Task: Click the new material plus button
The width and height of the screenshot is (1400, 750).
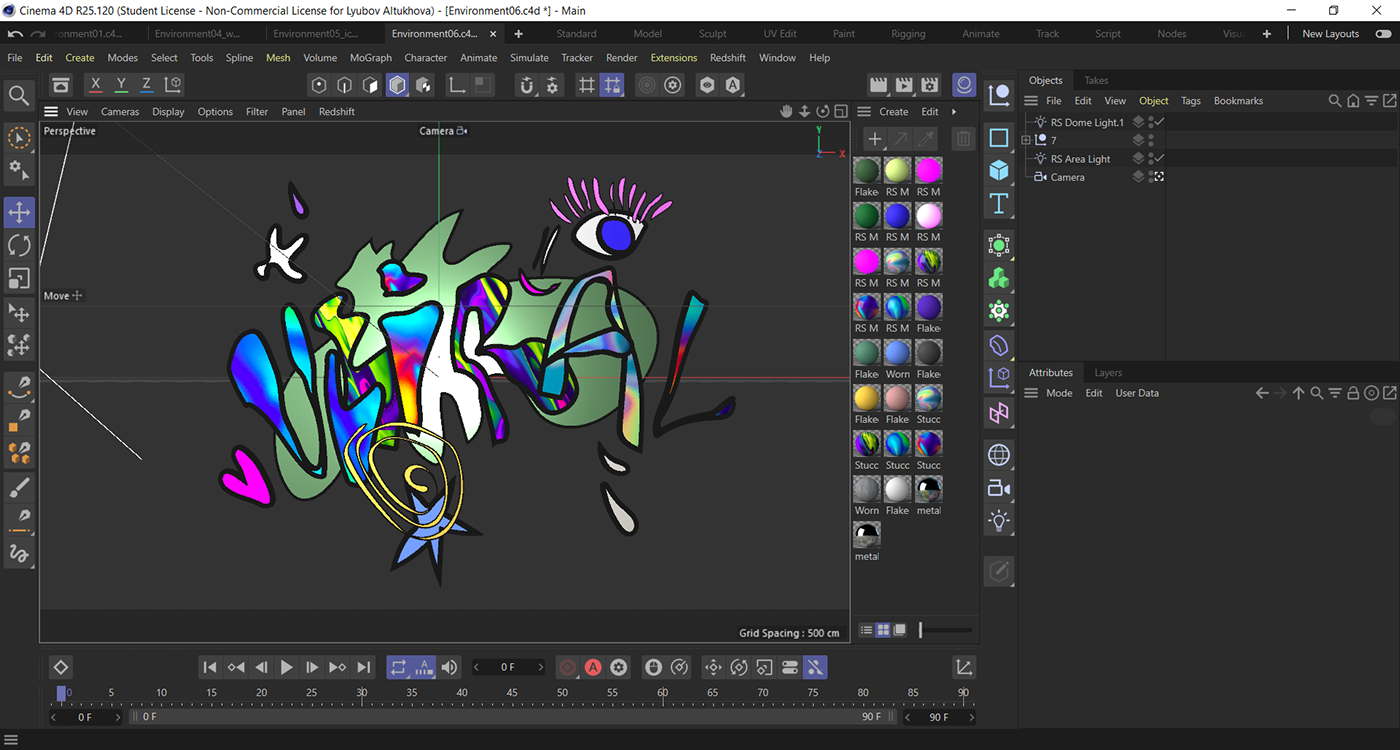Action: (874, 139)
